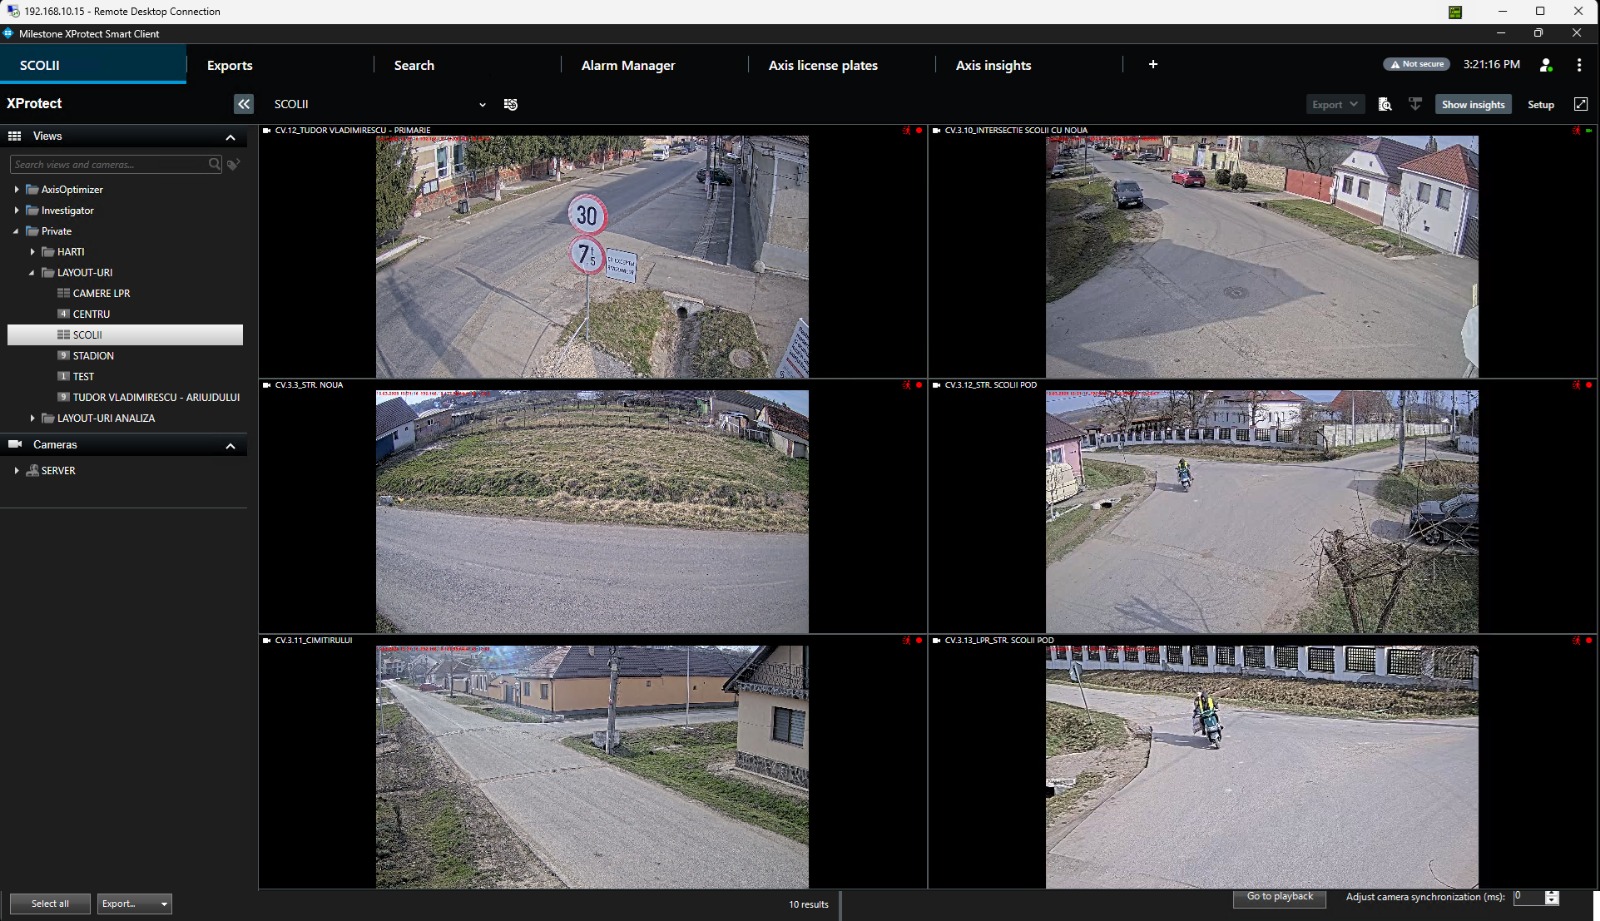Click the Select all button

pyautogui.click(x=50, y=904)
